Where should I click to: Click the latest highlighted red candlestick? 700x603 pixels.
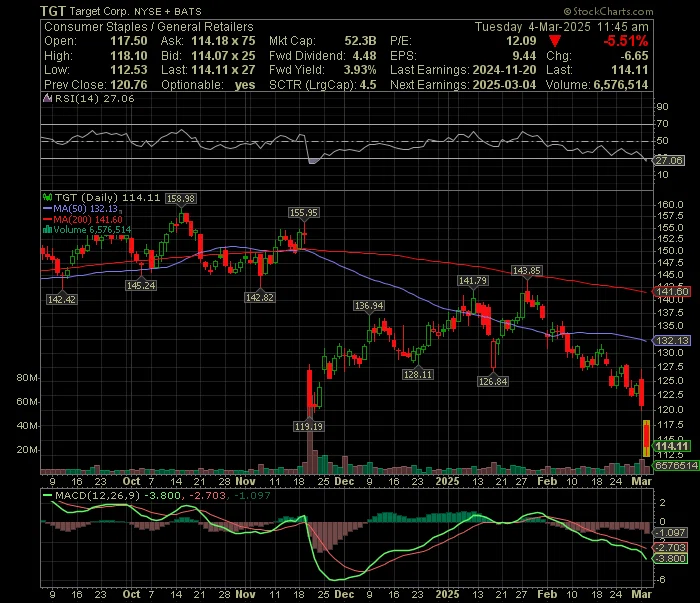[x=646, y=438]
